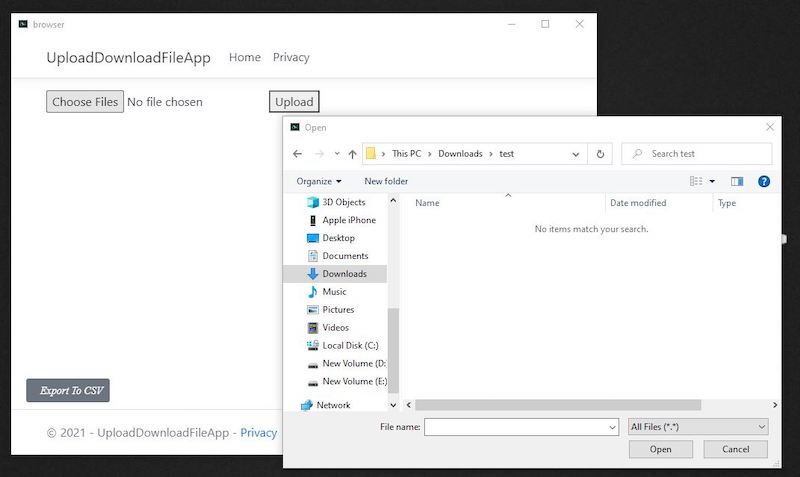Click the UploadDownloadFileApp brand link
The width and height of the screenshot is (800, 477).
[x=129, y=58]
